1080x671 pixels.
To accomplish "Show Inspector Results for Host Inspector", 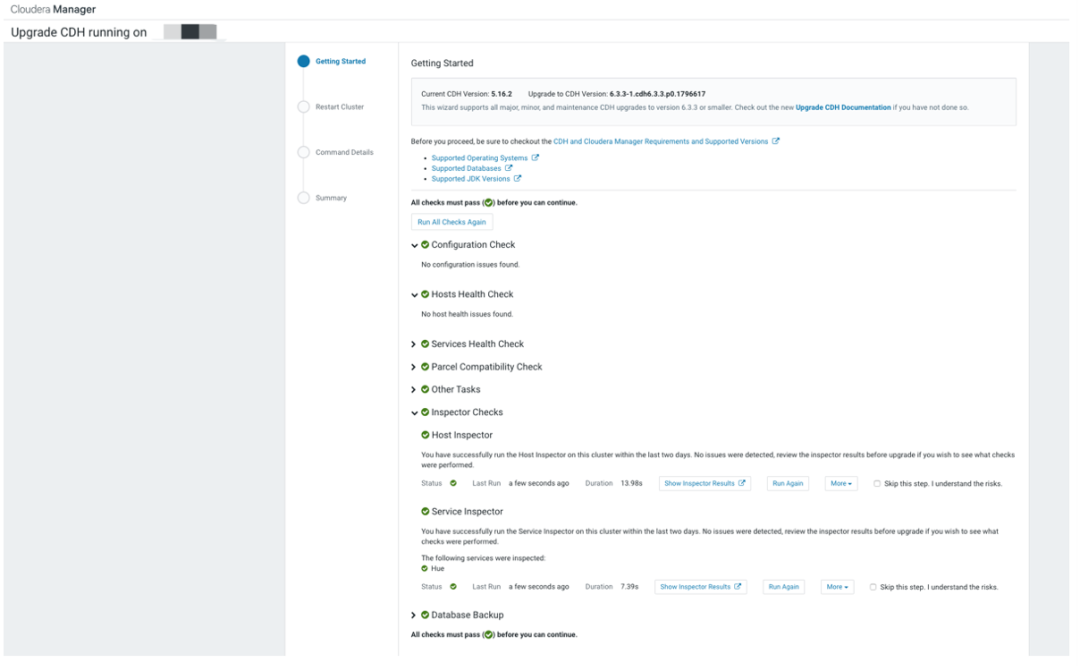I will (705, 484).
